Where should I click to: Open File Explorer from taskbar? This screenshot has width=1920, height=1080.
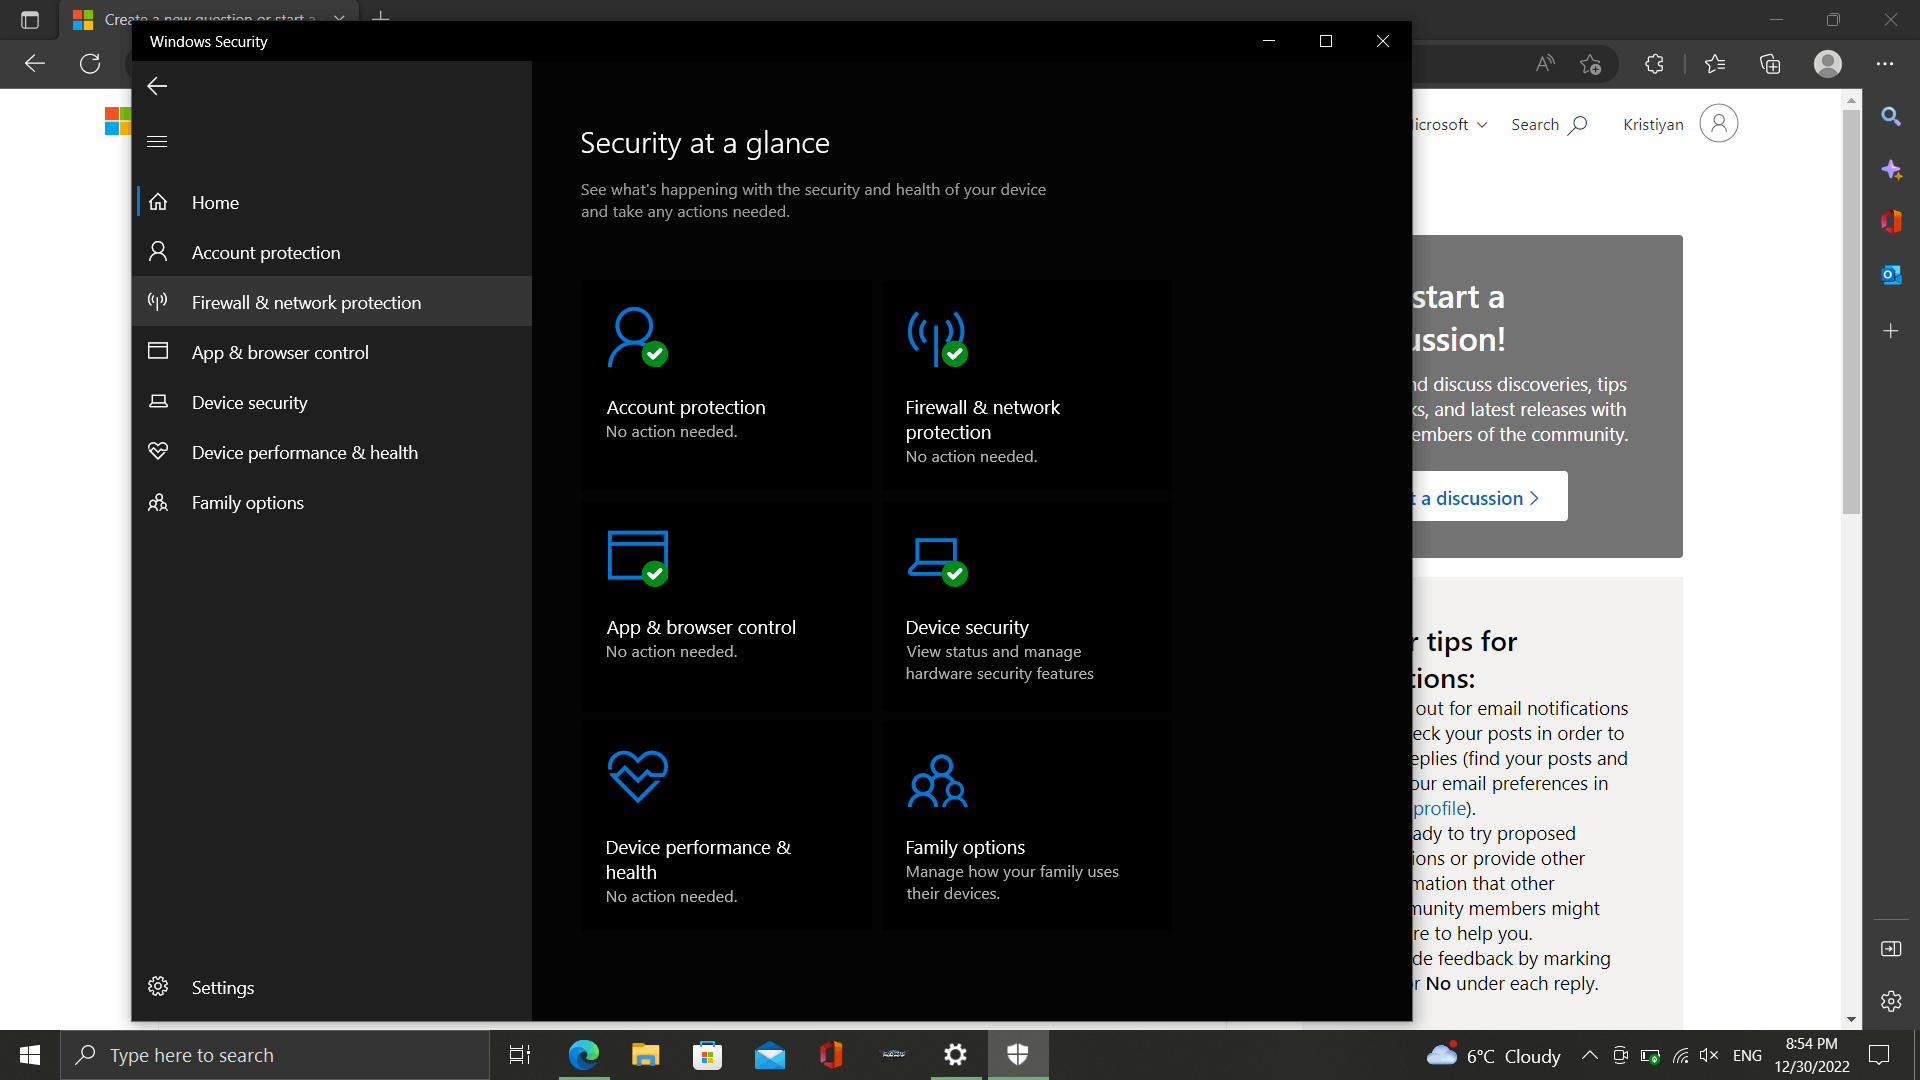click(646, 1055)
